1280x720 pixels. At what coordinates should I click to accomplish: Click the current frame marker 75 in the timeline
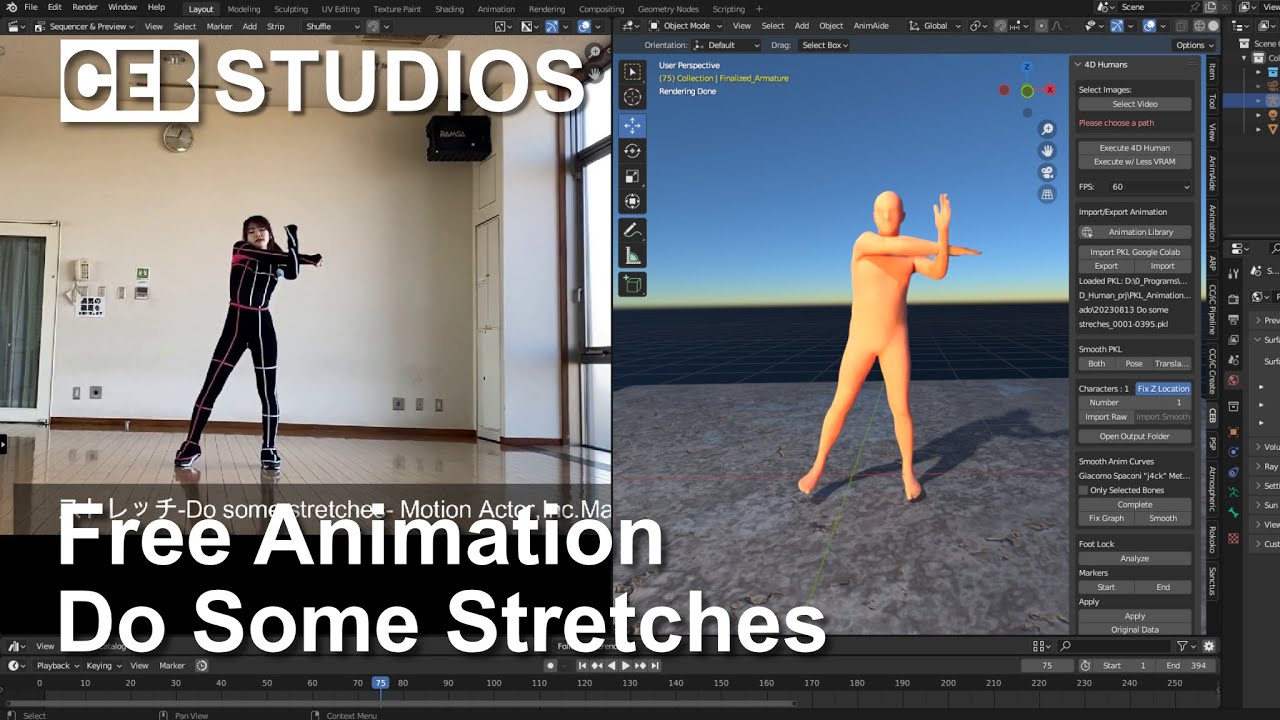(x=380, y=683)
